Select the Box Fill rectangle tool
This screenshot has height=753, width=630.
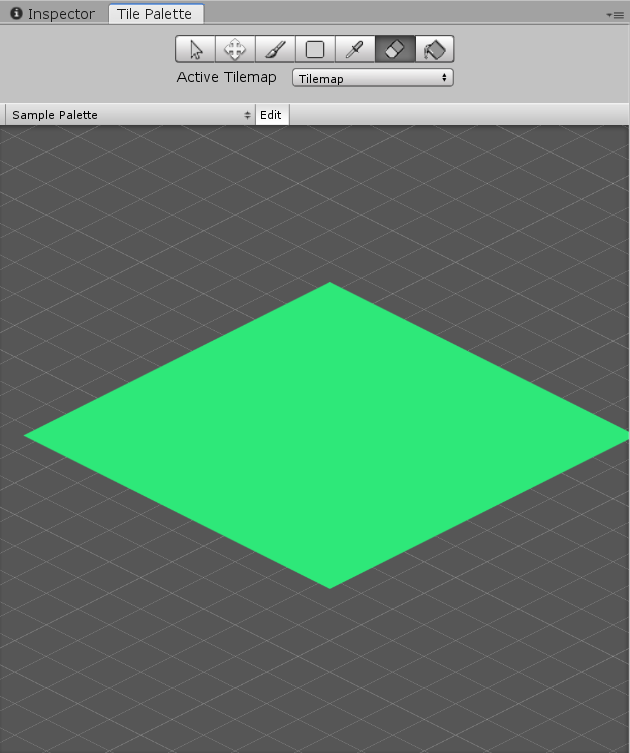click(315, 49)
